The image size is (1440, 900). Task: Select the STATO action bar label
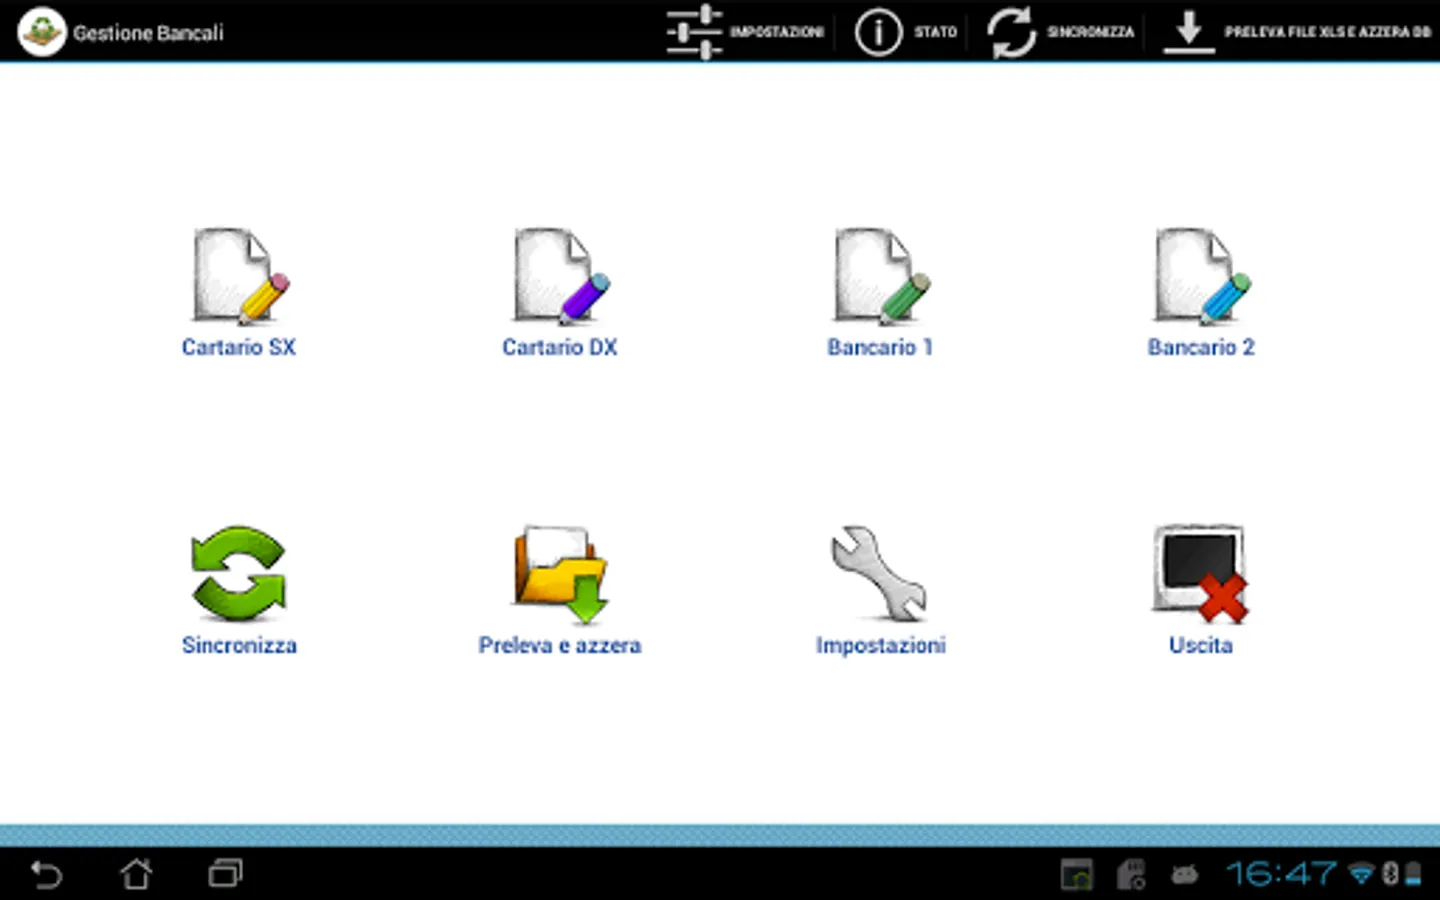(935, 32)
